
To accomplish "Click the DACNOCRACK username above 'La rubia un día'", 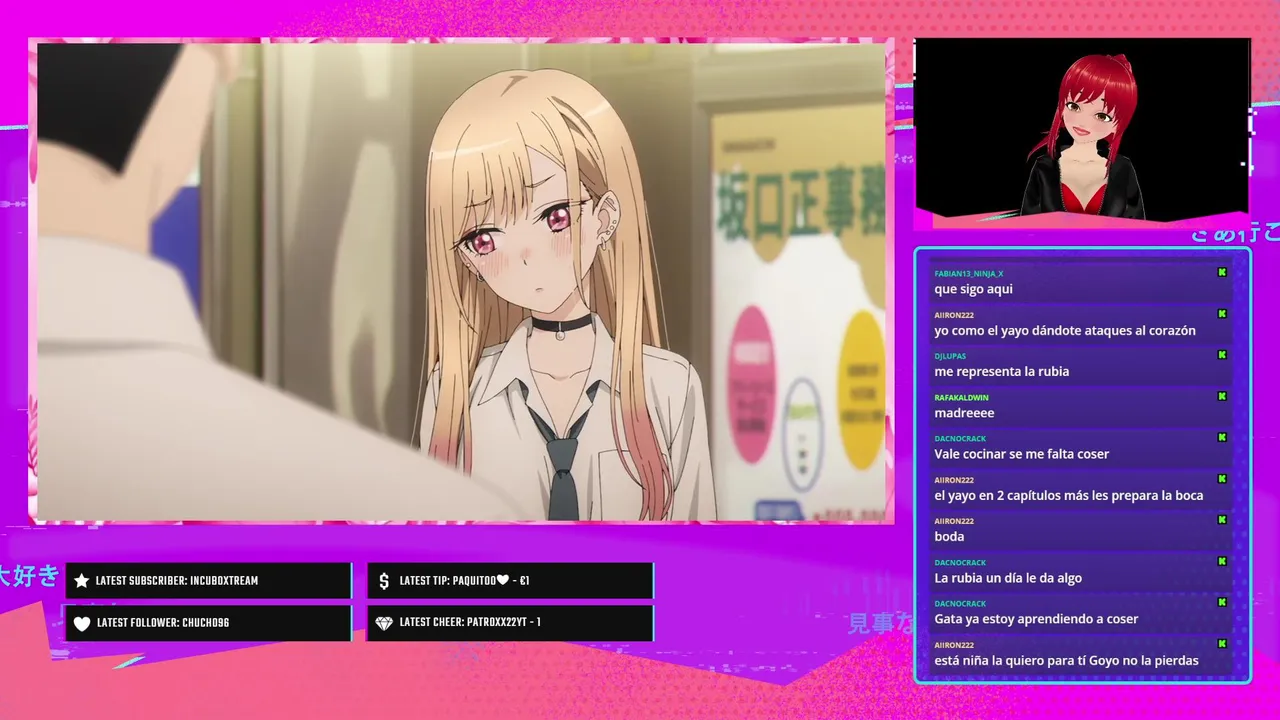I will [960, 563].
